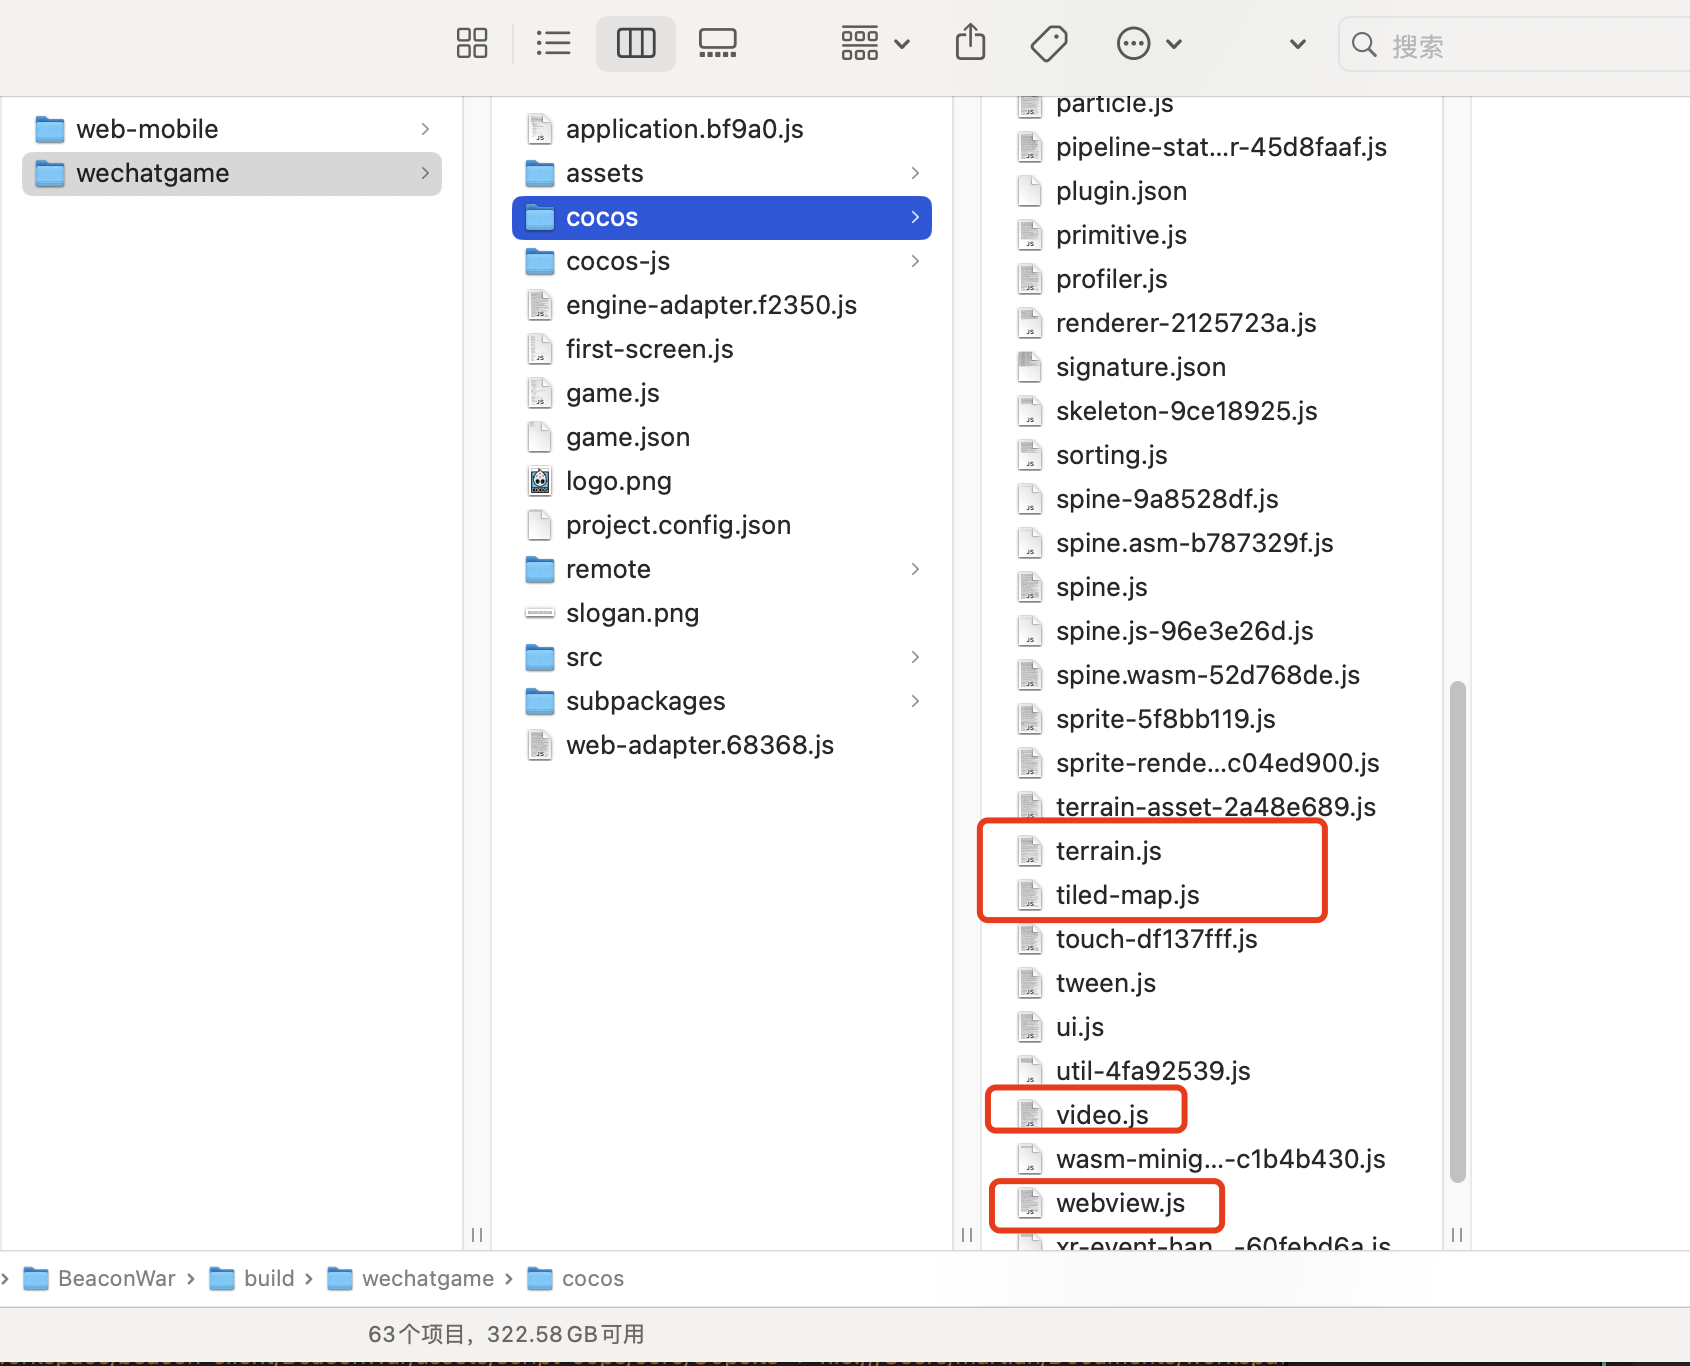
Task: Click the webview.js file icon
Action: 1030,1203
